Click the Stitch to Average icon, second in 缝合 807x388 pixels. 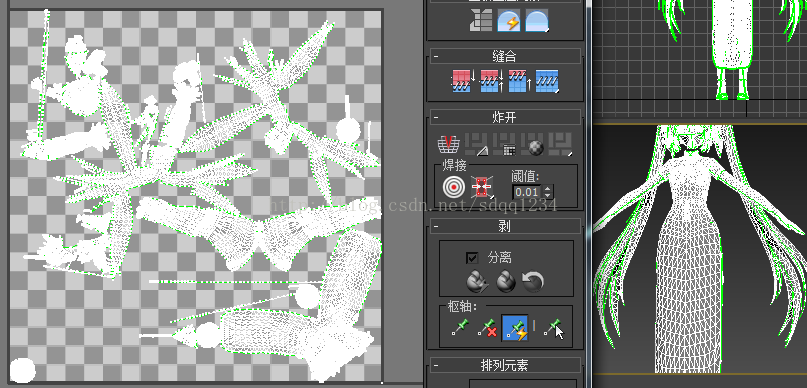click(492, 81)
